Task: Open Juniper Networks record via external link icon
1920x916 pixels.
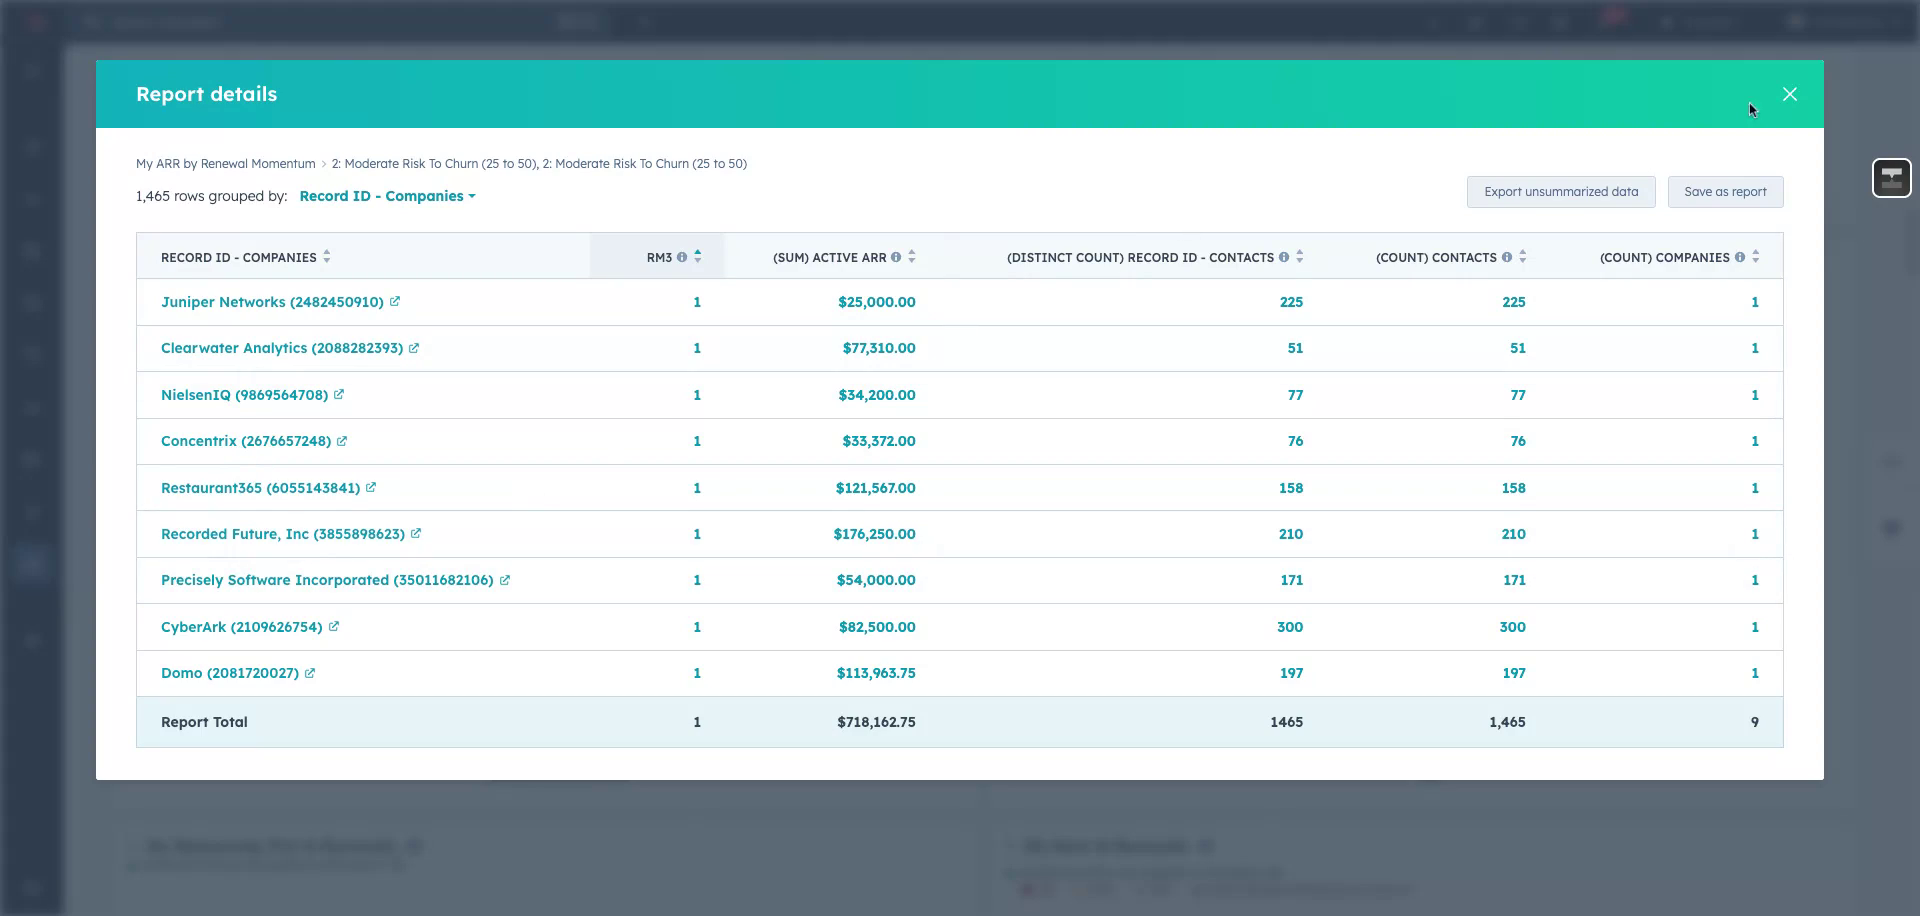Action: [396, 301]
